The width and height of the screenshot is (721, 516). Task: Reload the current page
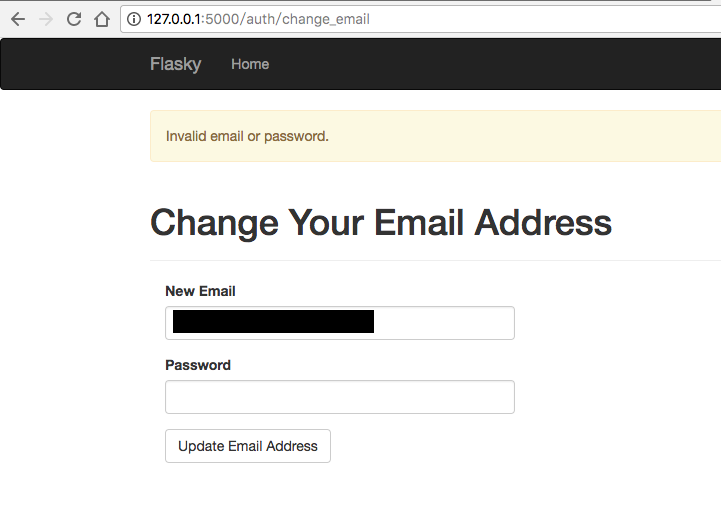74,19
